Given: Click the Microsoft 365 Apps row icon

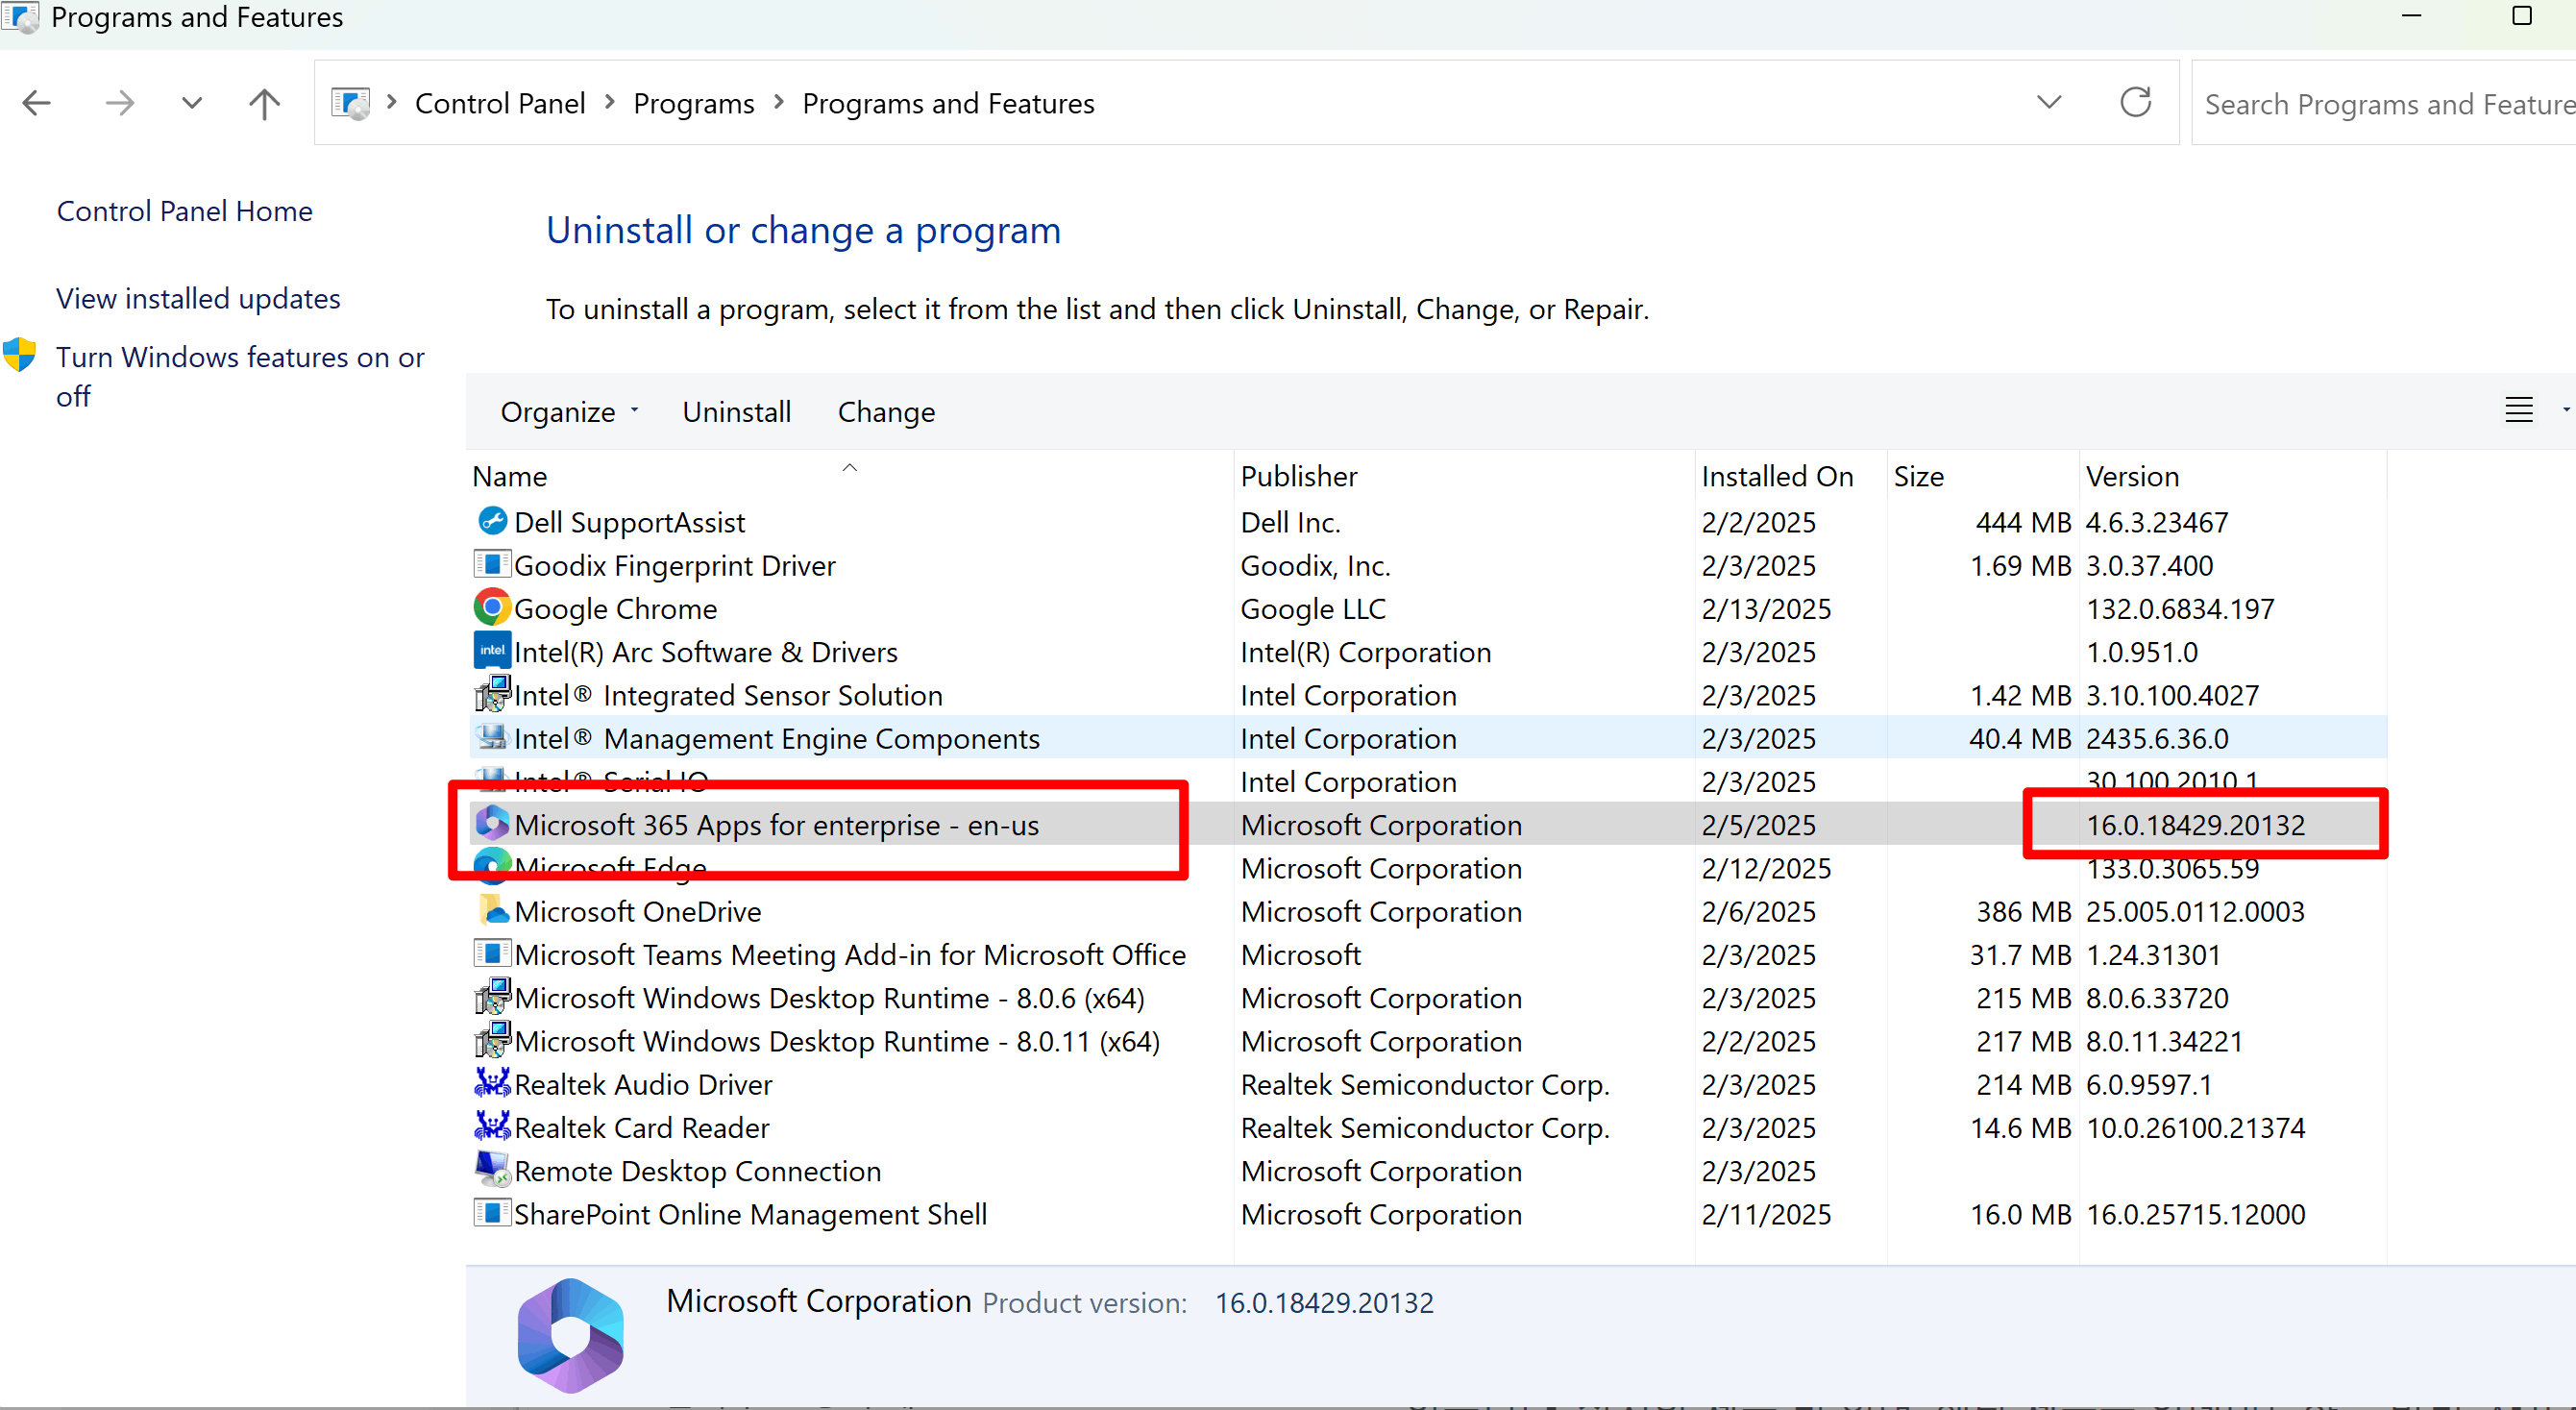Looking at the screenshot, I should pyautogui.click(x=492, y=823).
